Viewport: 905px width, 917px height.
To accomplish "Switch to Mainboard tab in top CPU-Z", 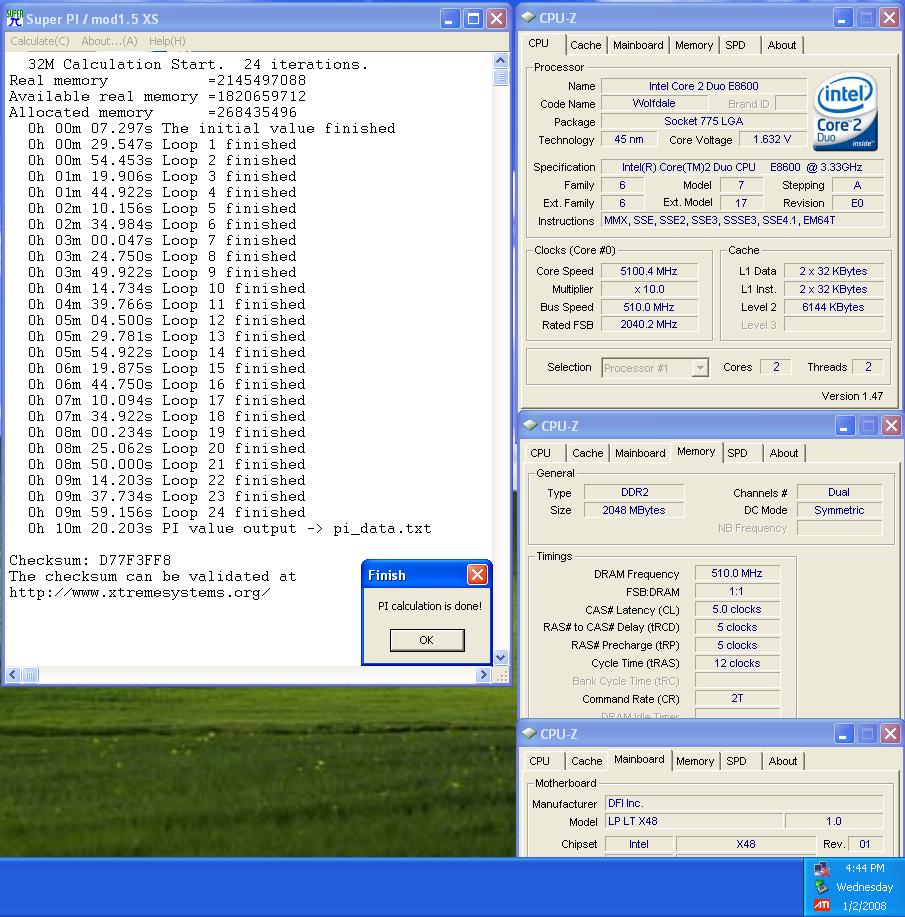I will [638, 45].
